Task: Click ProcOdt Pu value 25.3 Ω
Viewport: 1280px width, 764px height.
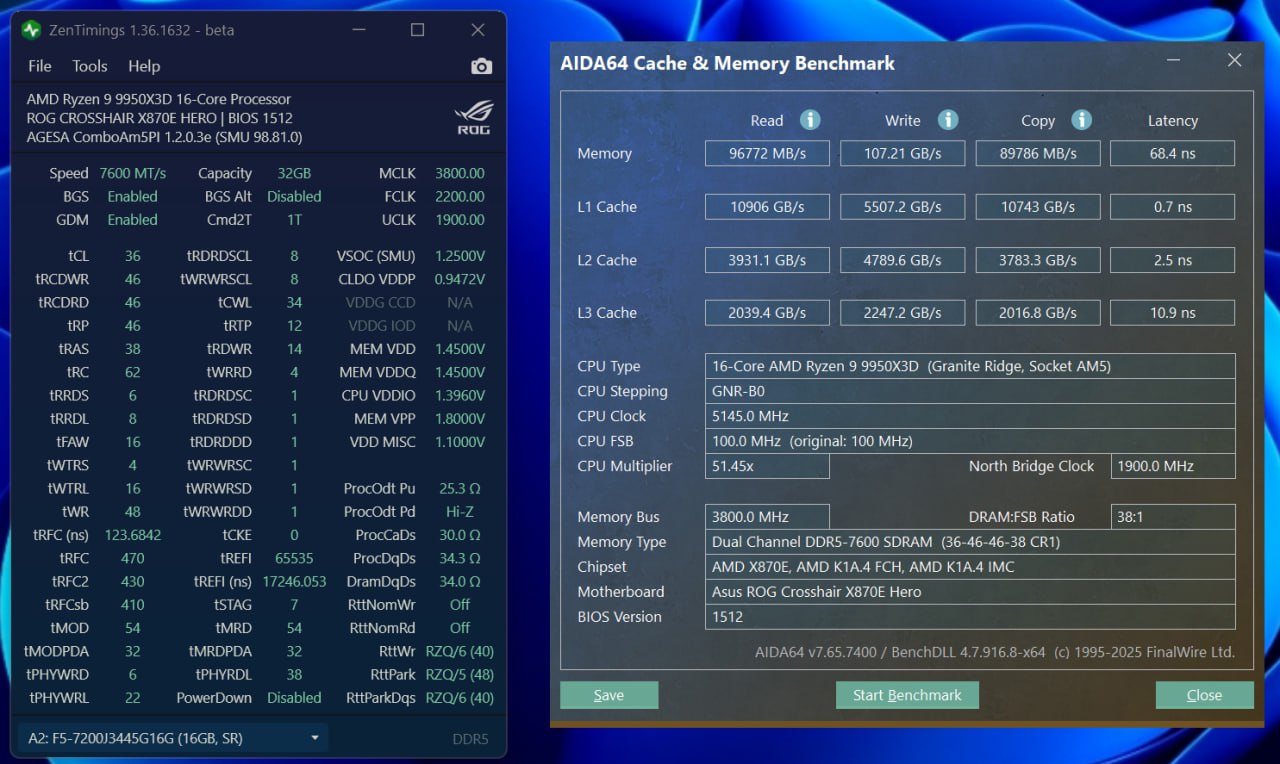Action: pos(460,489)
